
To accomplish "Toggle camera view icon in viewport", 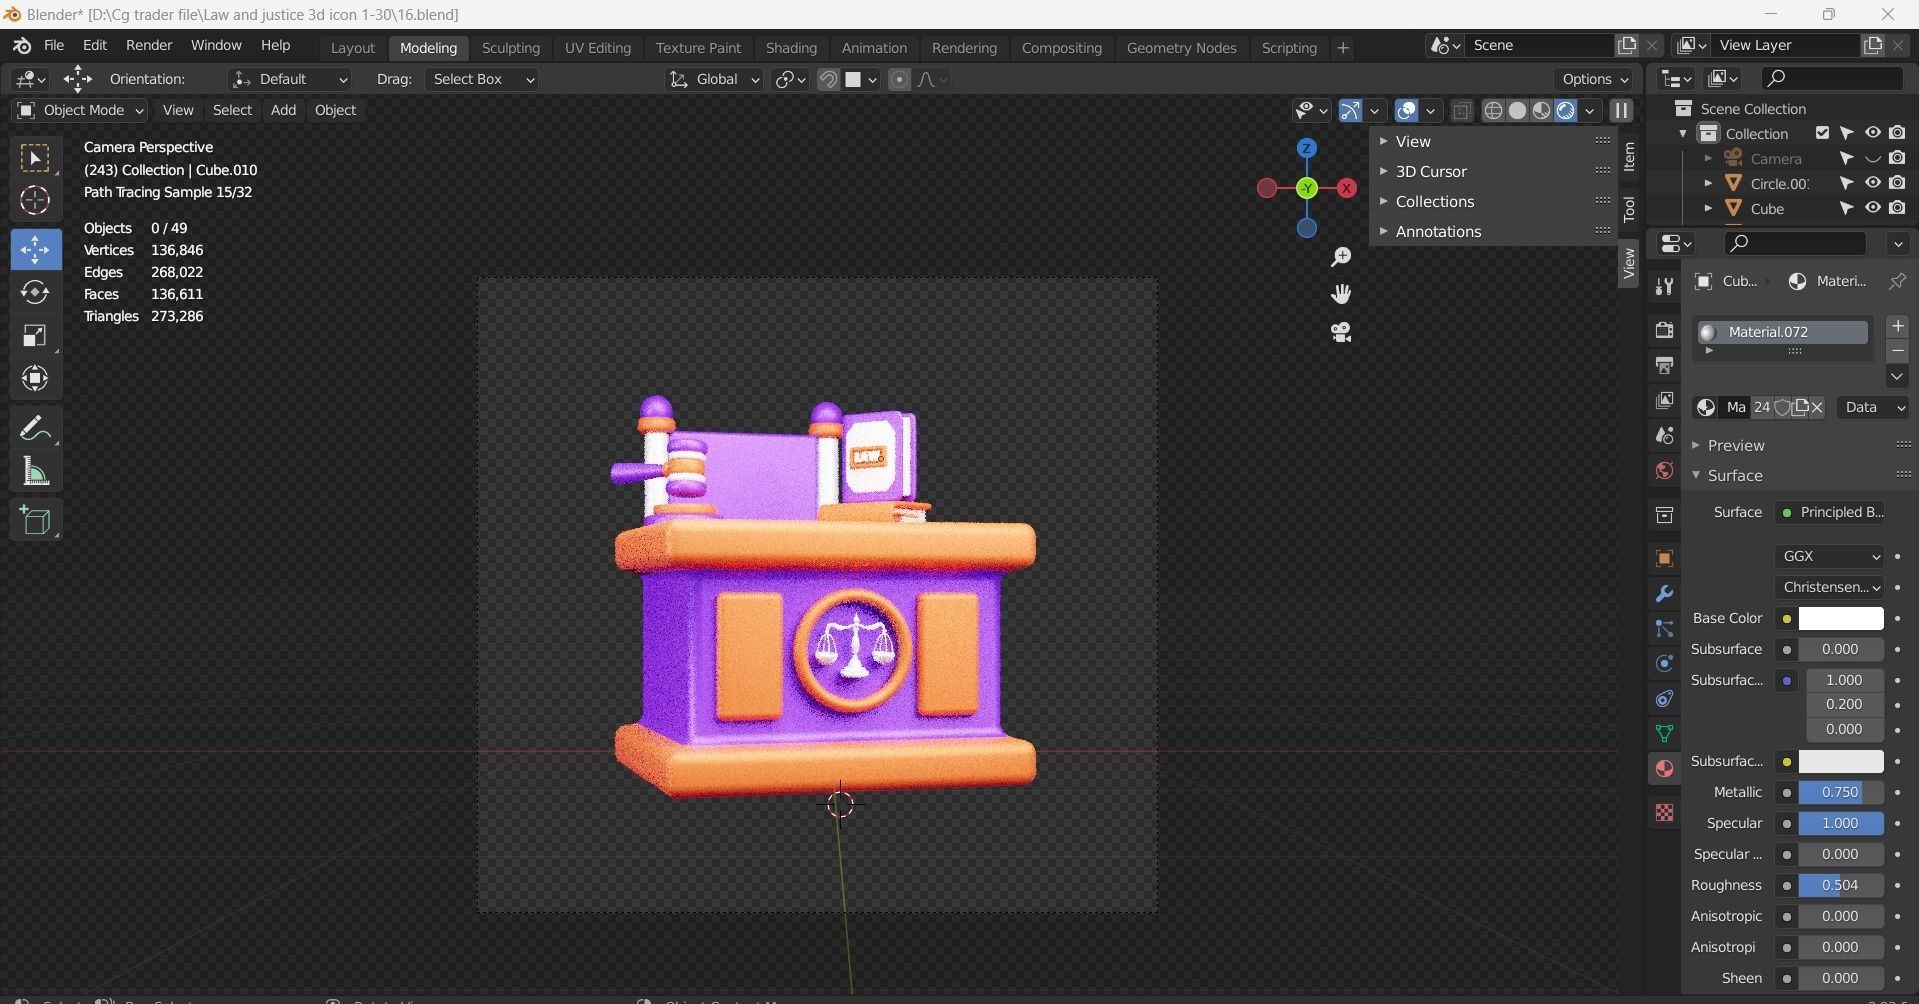I will [1341, 332].
